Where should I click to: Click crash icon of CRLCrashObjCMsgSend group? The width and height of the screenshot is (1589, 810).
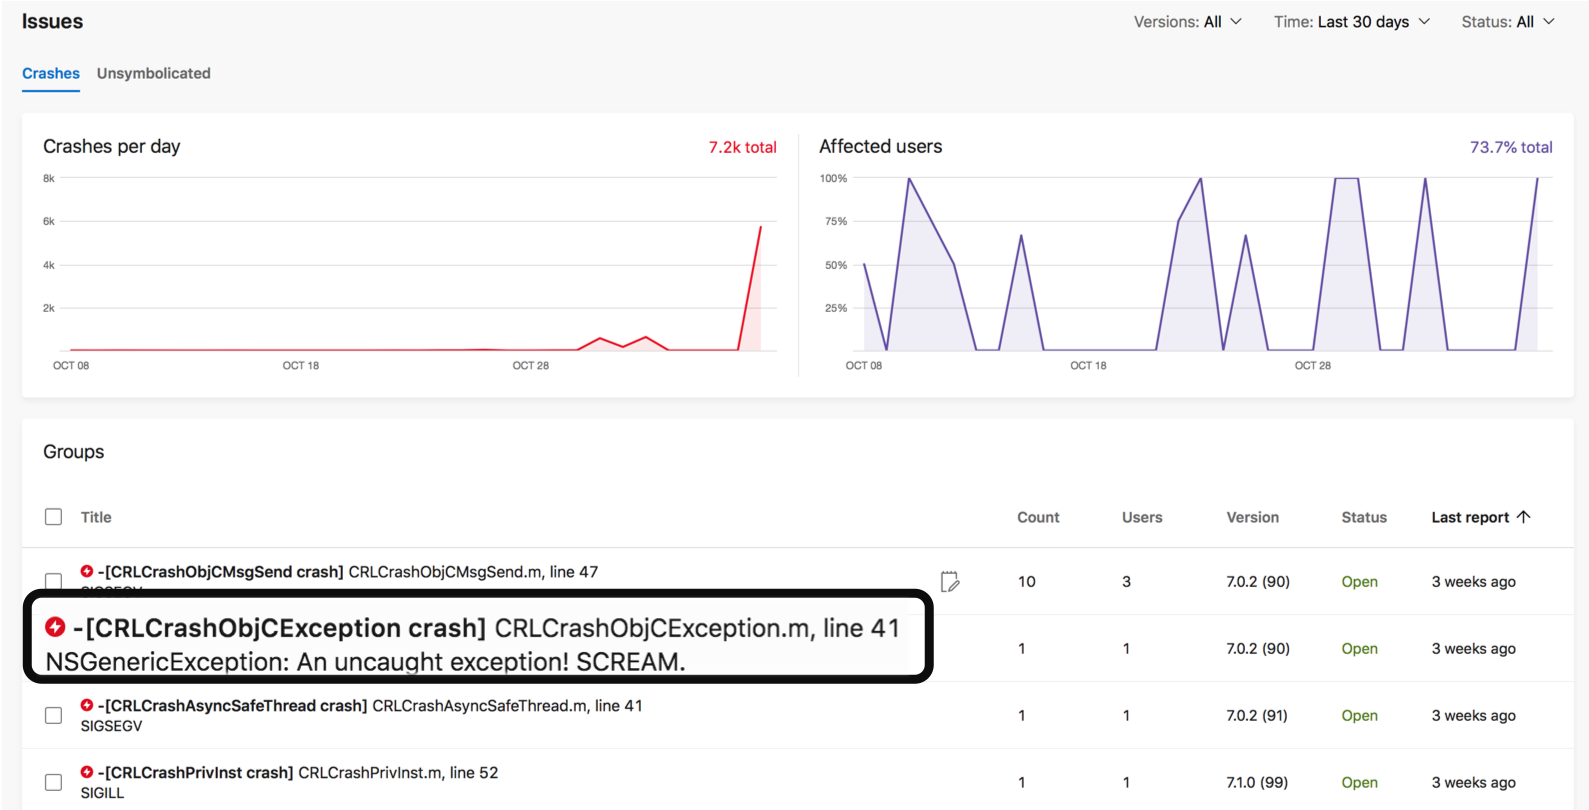[x=87, y=571]
